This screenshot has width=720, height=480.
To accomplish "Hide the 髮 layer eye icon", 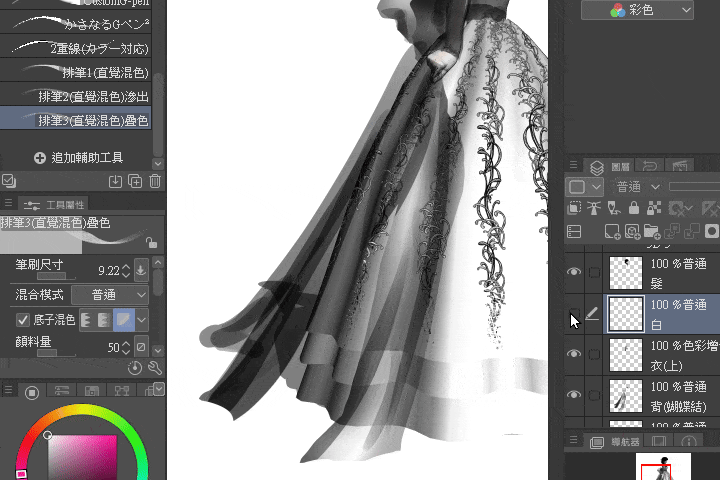I will tap(574, 272).
